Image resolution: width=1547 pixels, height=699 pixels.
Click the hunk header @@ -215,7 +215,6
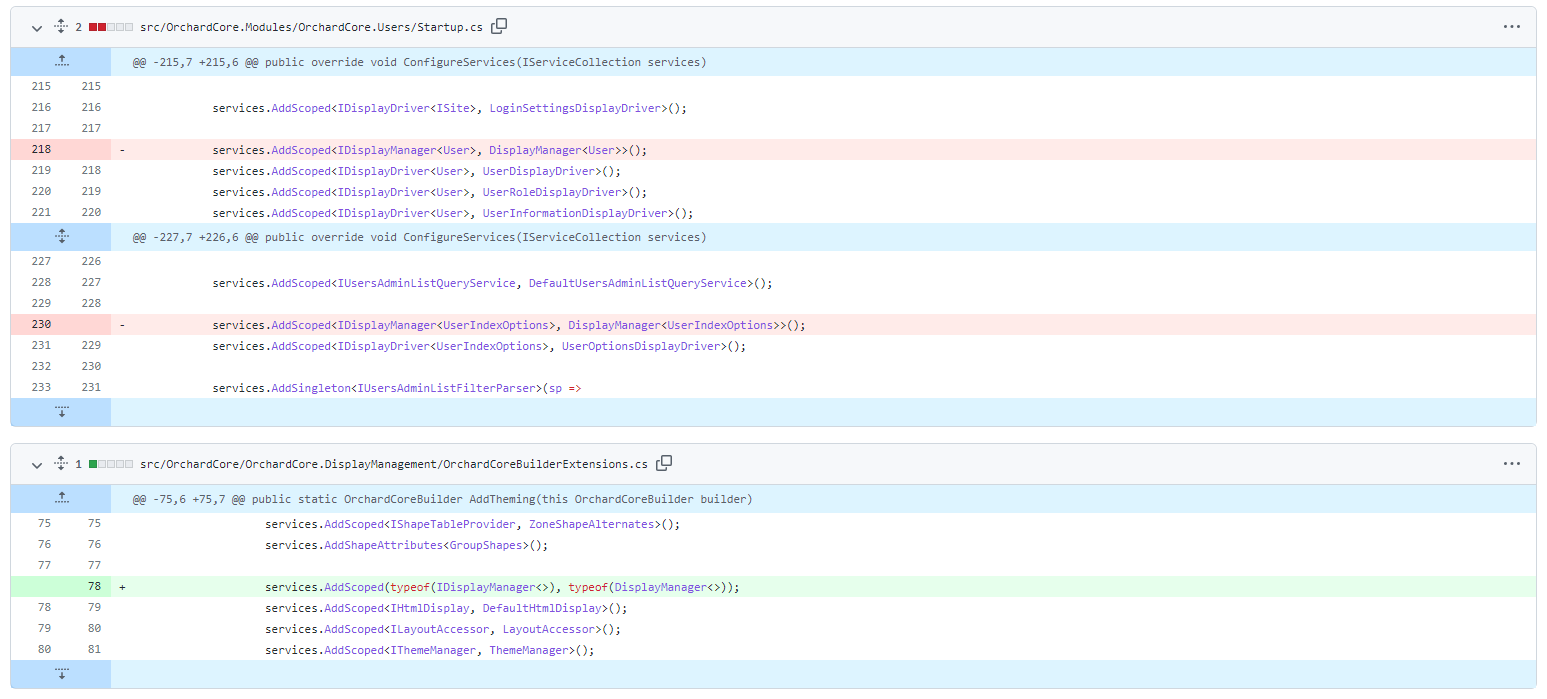pyautogui.click(x=419, y=62)
